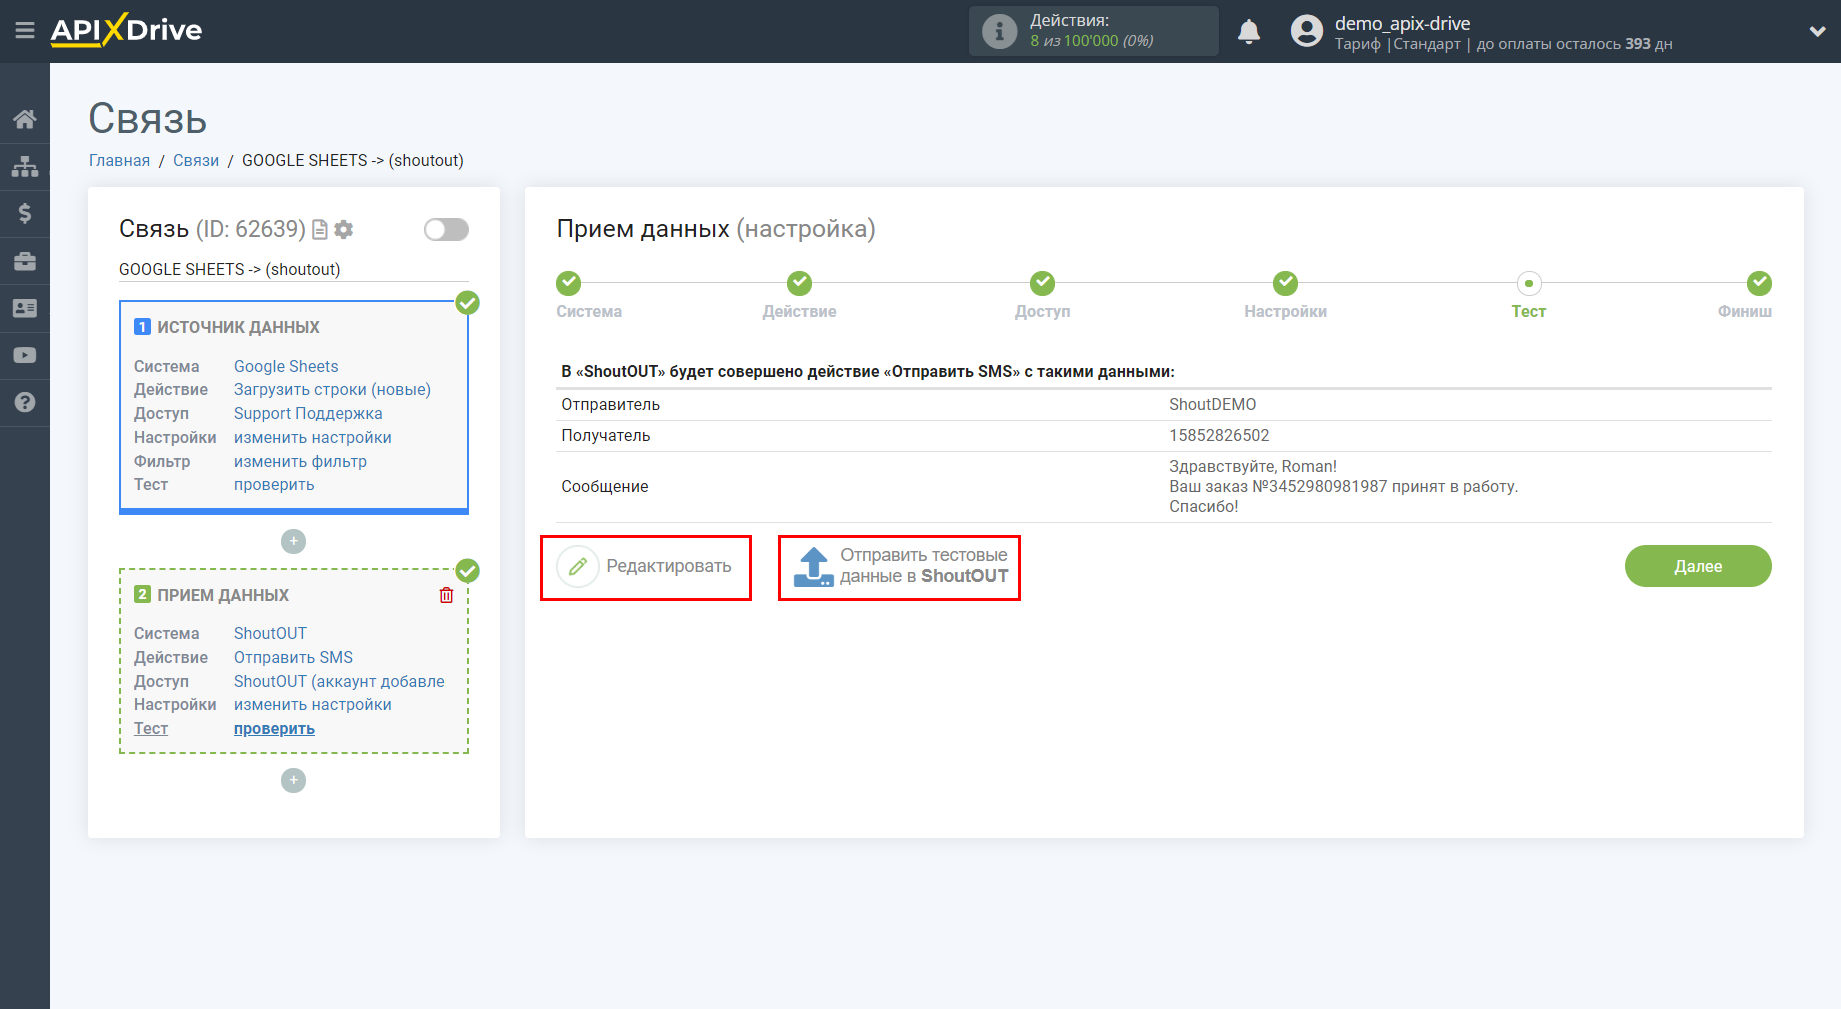The image size is (1841, 1009).
Task: Open the billing dollar sidebar icon
Action: (25, 213)
